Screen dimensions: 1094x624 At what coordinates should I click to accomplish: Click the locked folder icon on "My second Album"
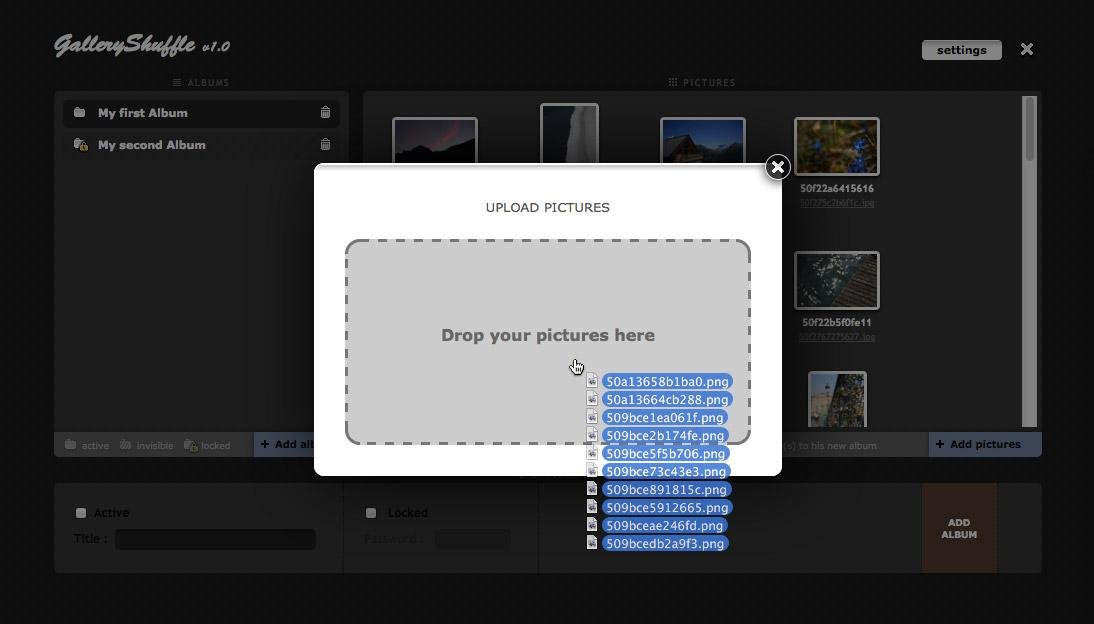(x=81, y=144)
